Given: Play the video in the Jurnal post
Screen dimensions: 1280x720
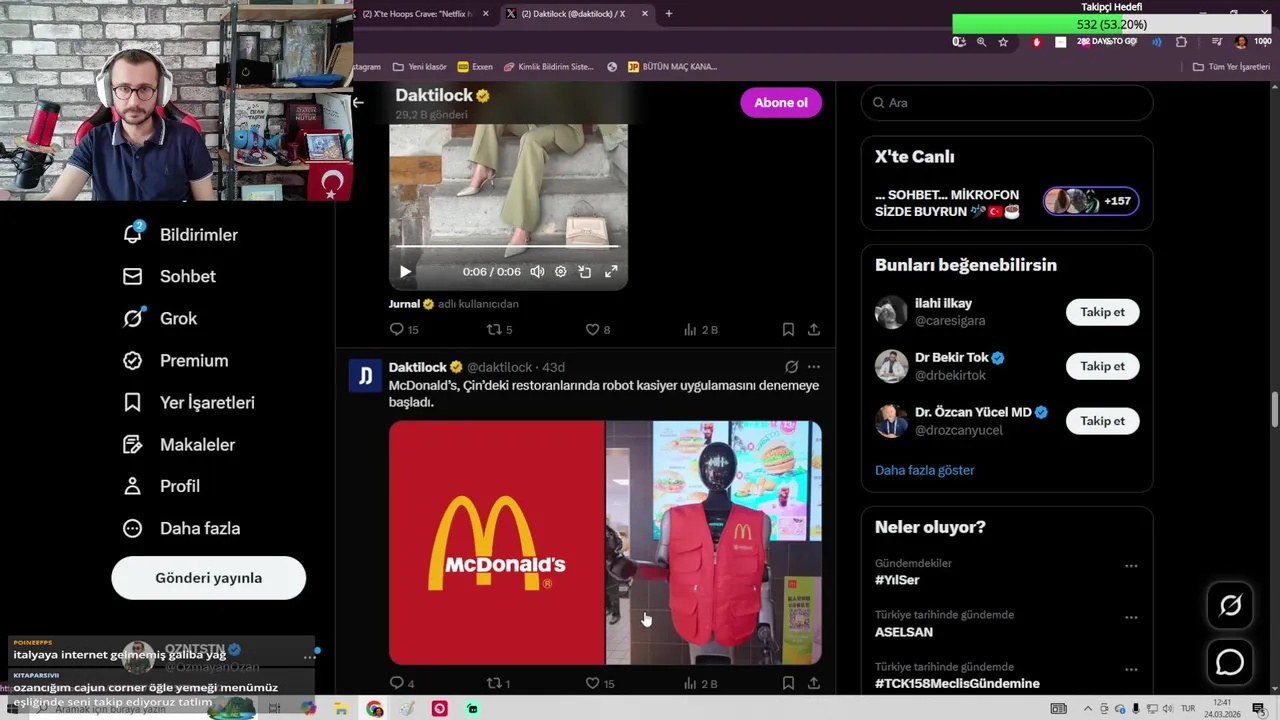Looking at the screenshot, I should pos(405,271).
